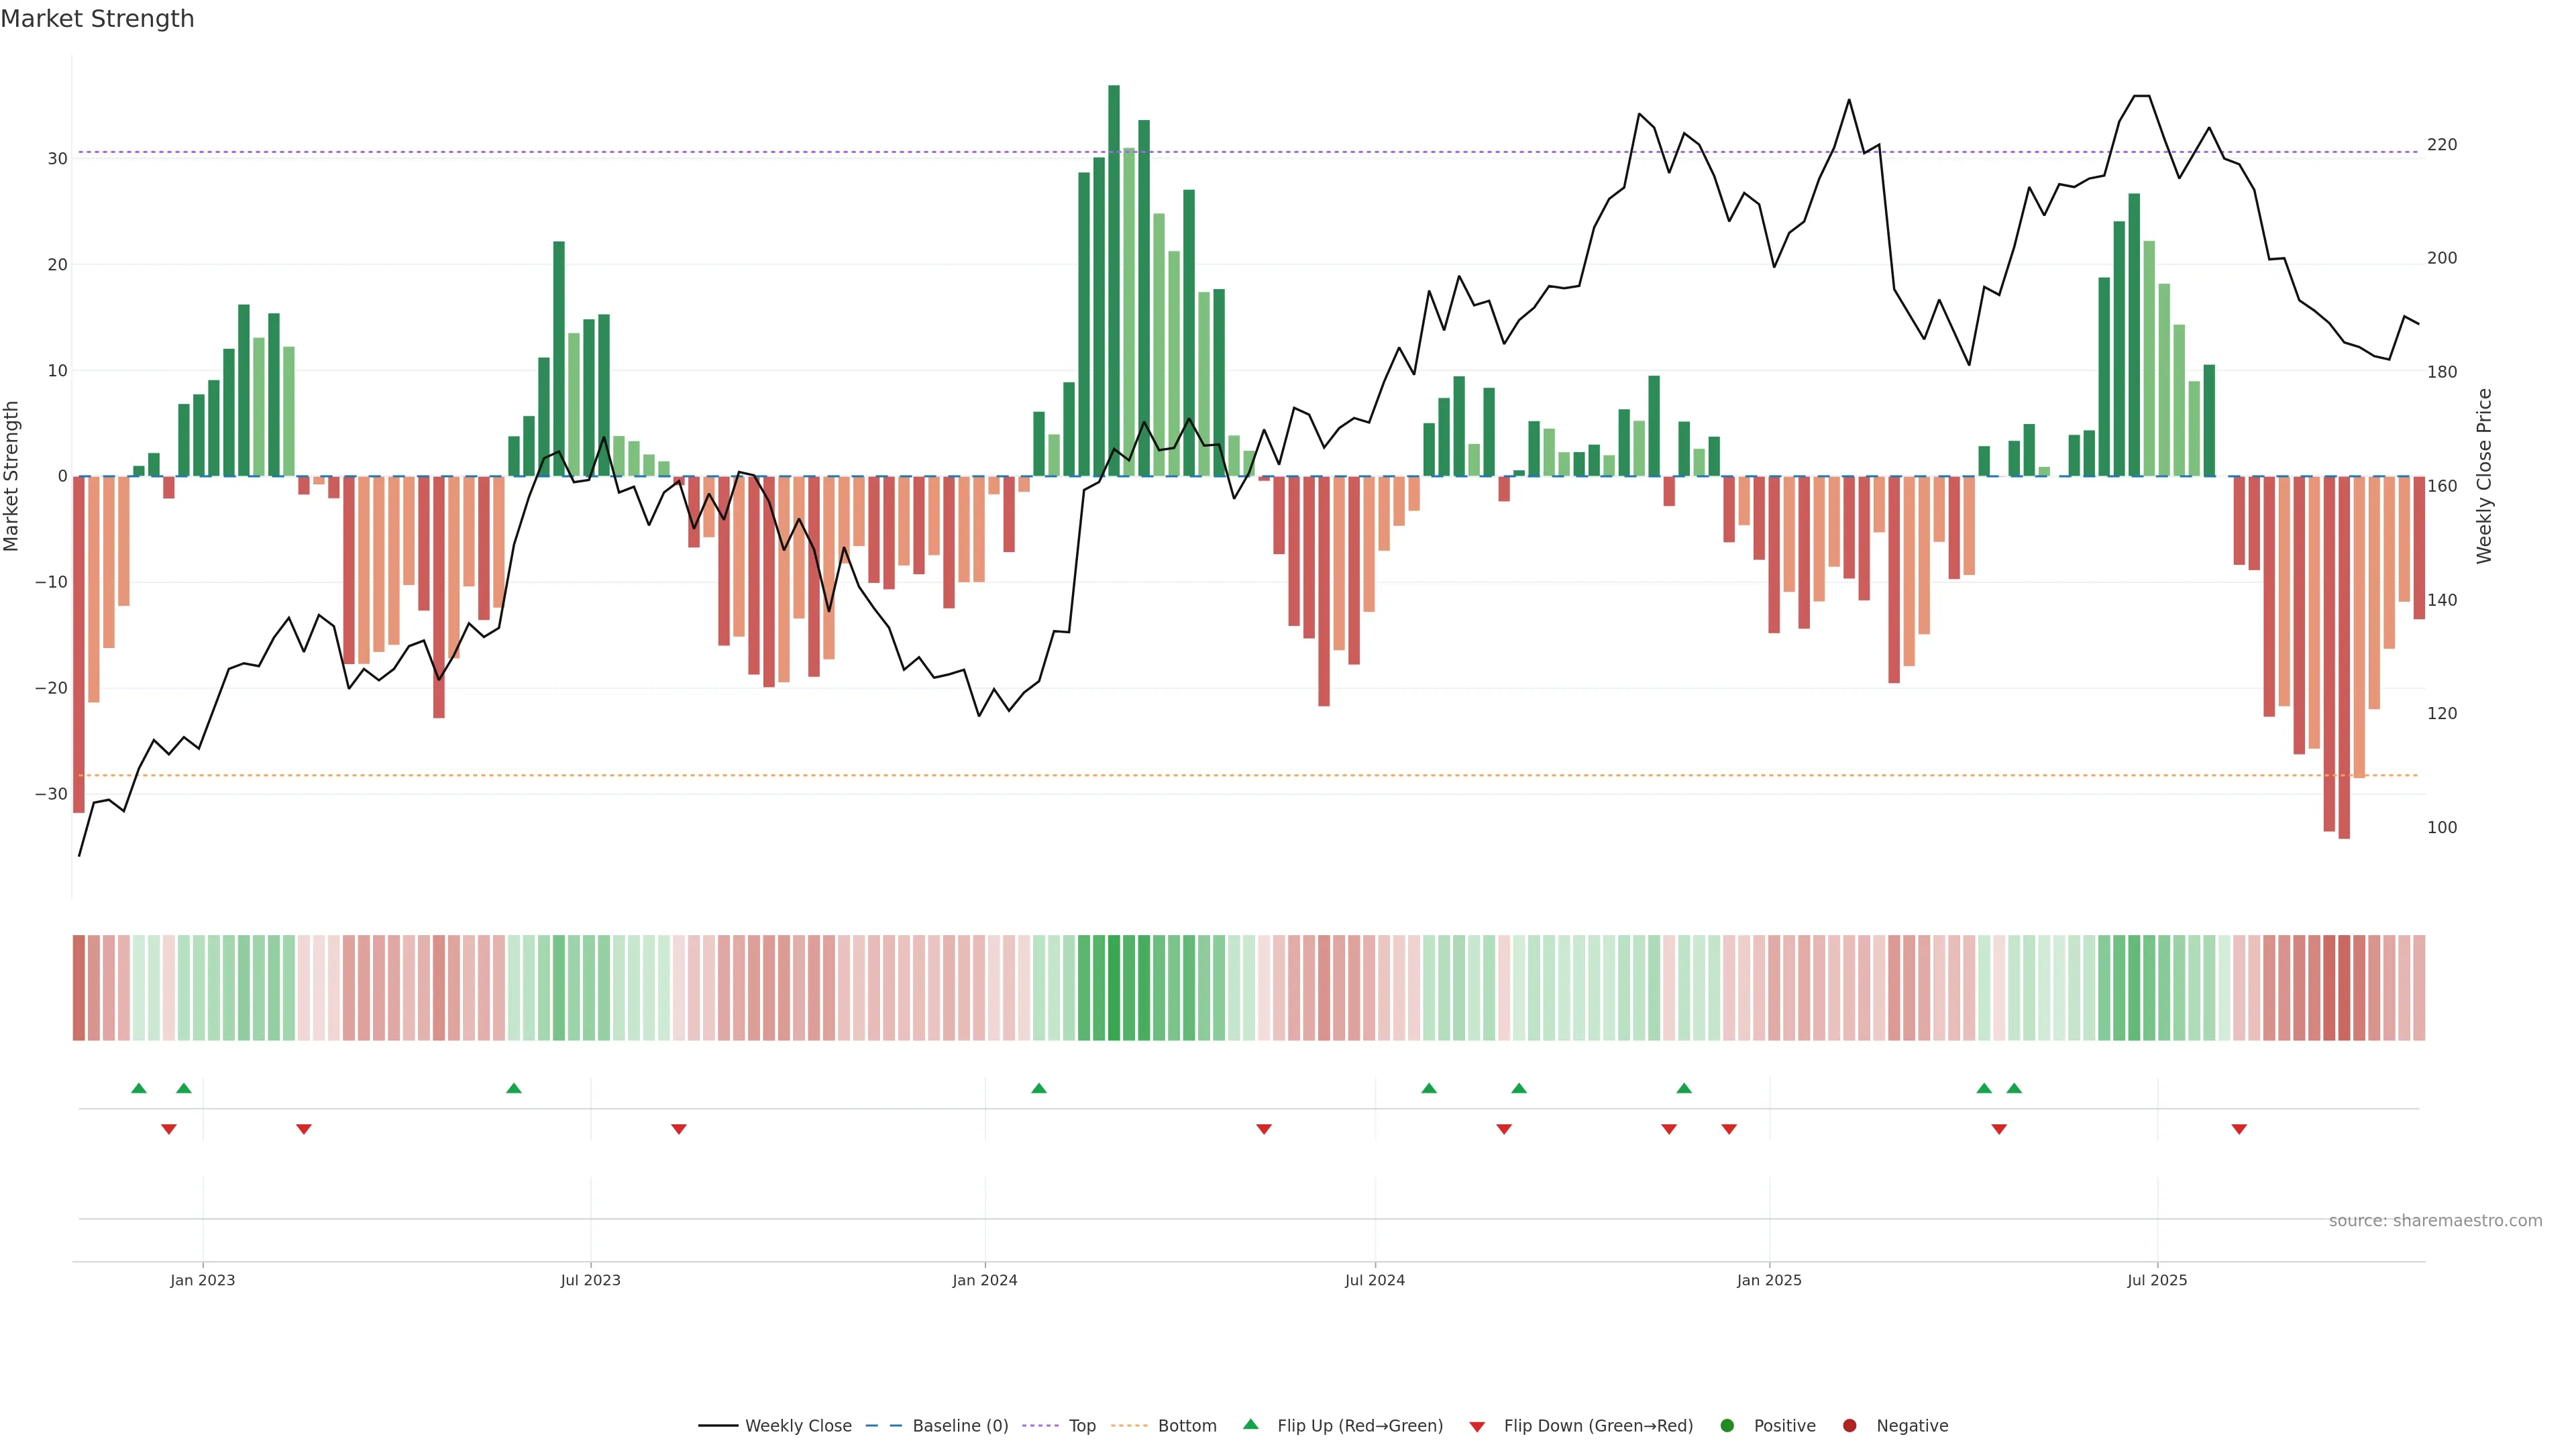The height and width of the screenshot is (1449, 2576).
Task: Click the Positive green circle legend icon
Action: (1727, 1425)
